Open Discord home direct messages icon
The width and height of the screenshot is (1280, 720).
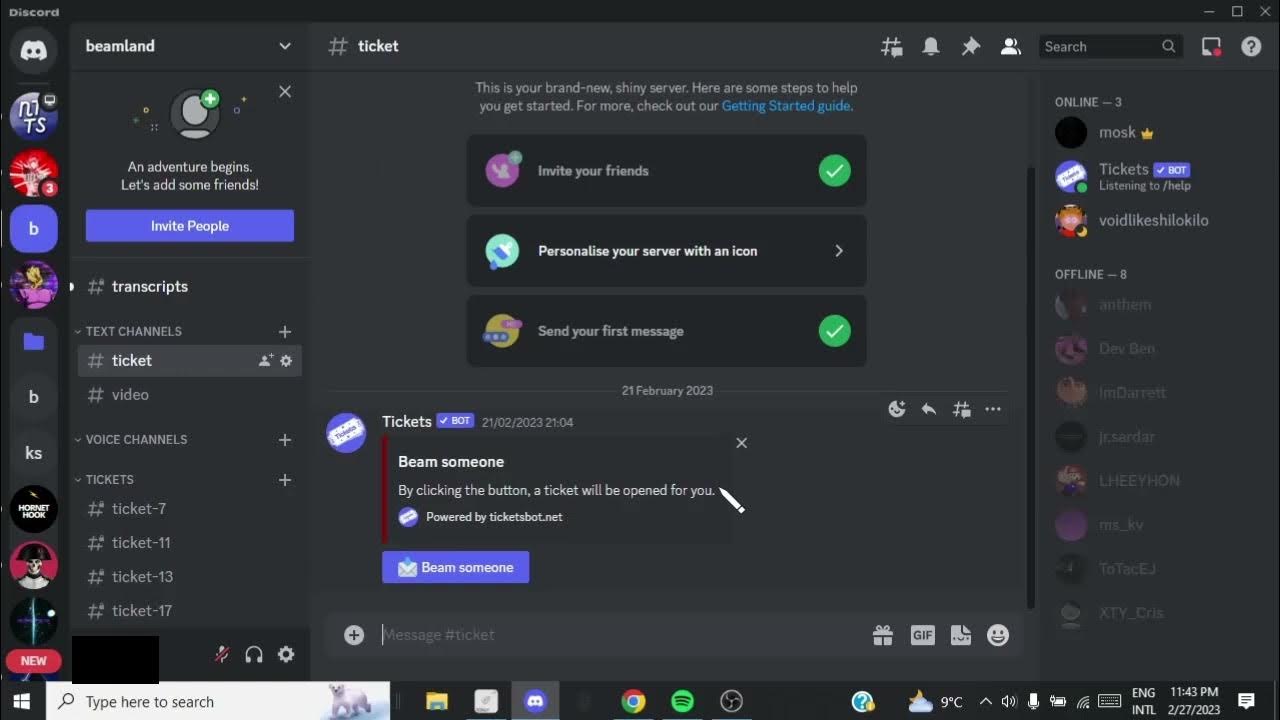(x=34, y=50)
